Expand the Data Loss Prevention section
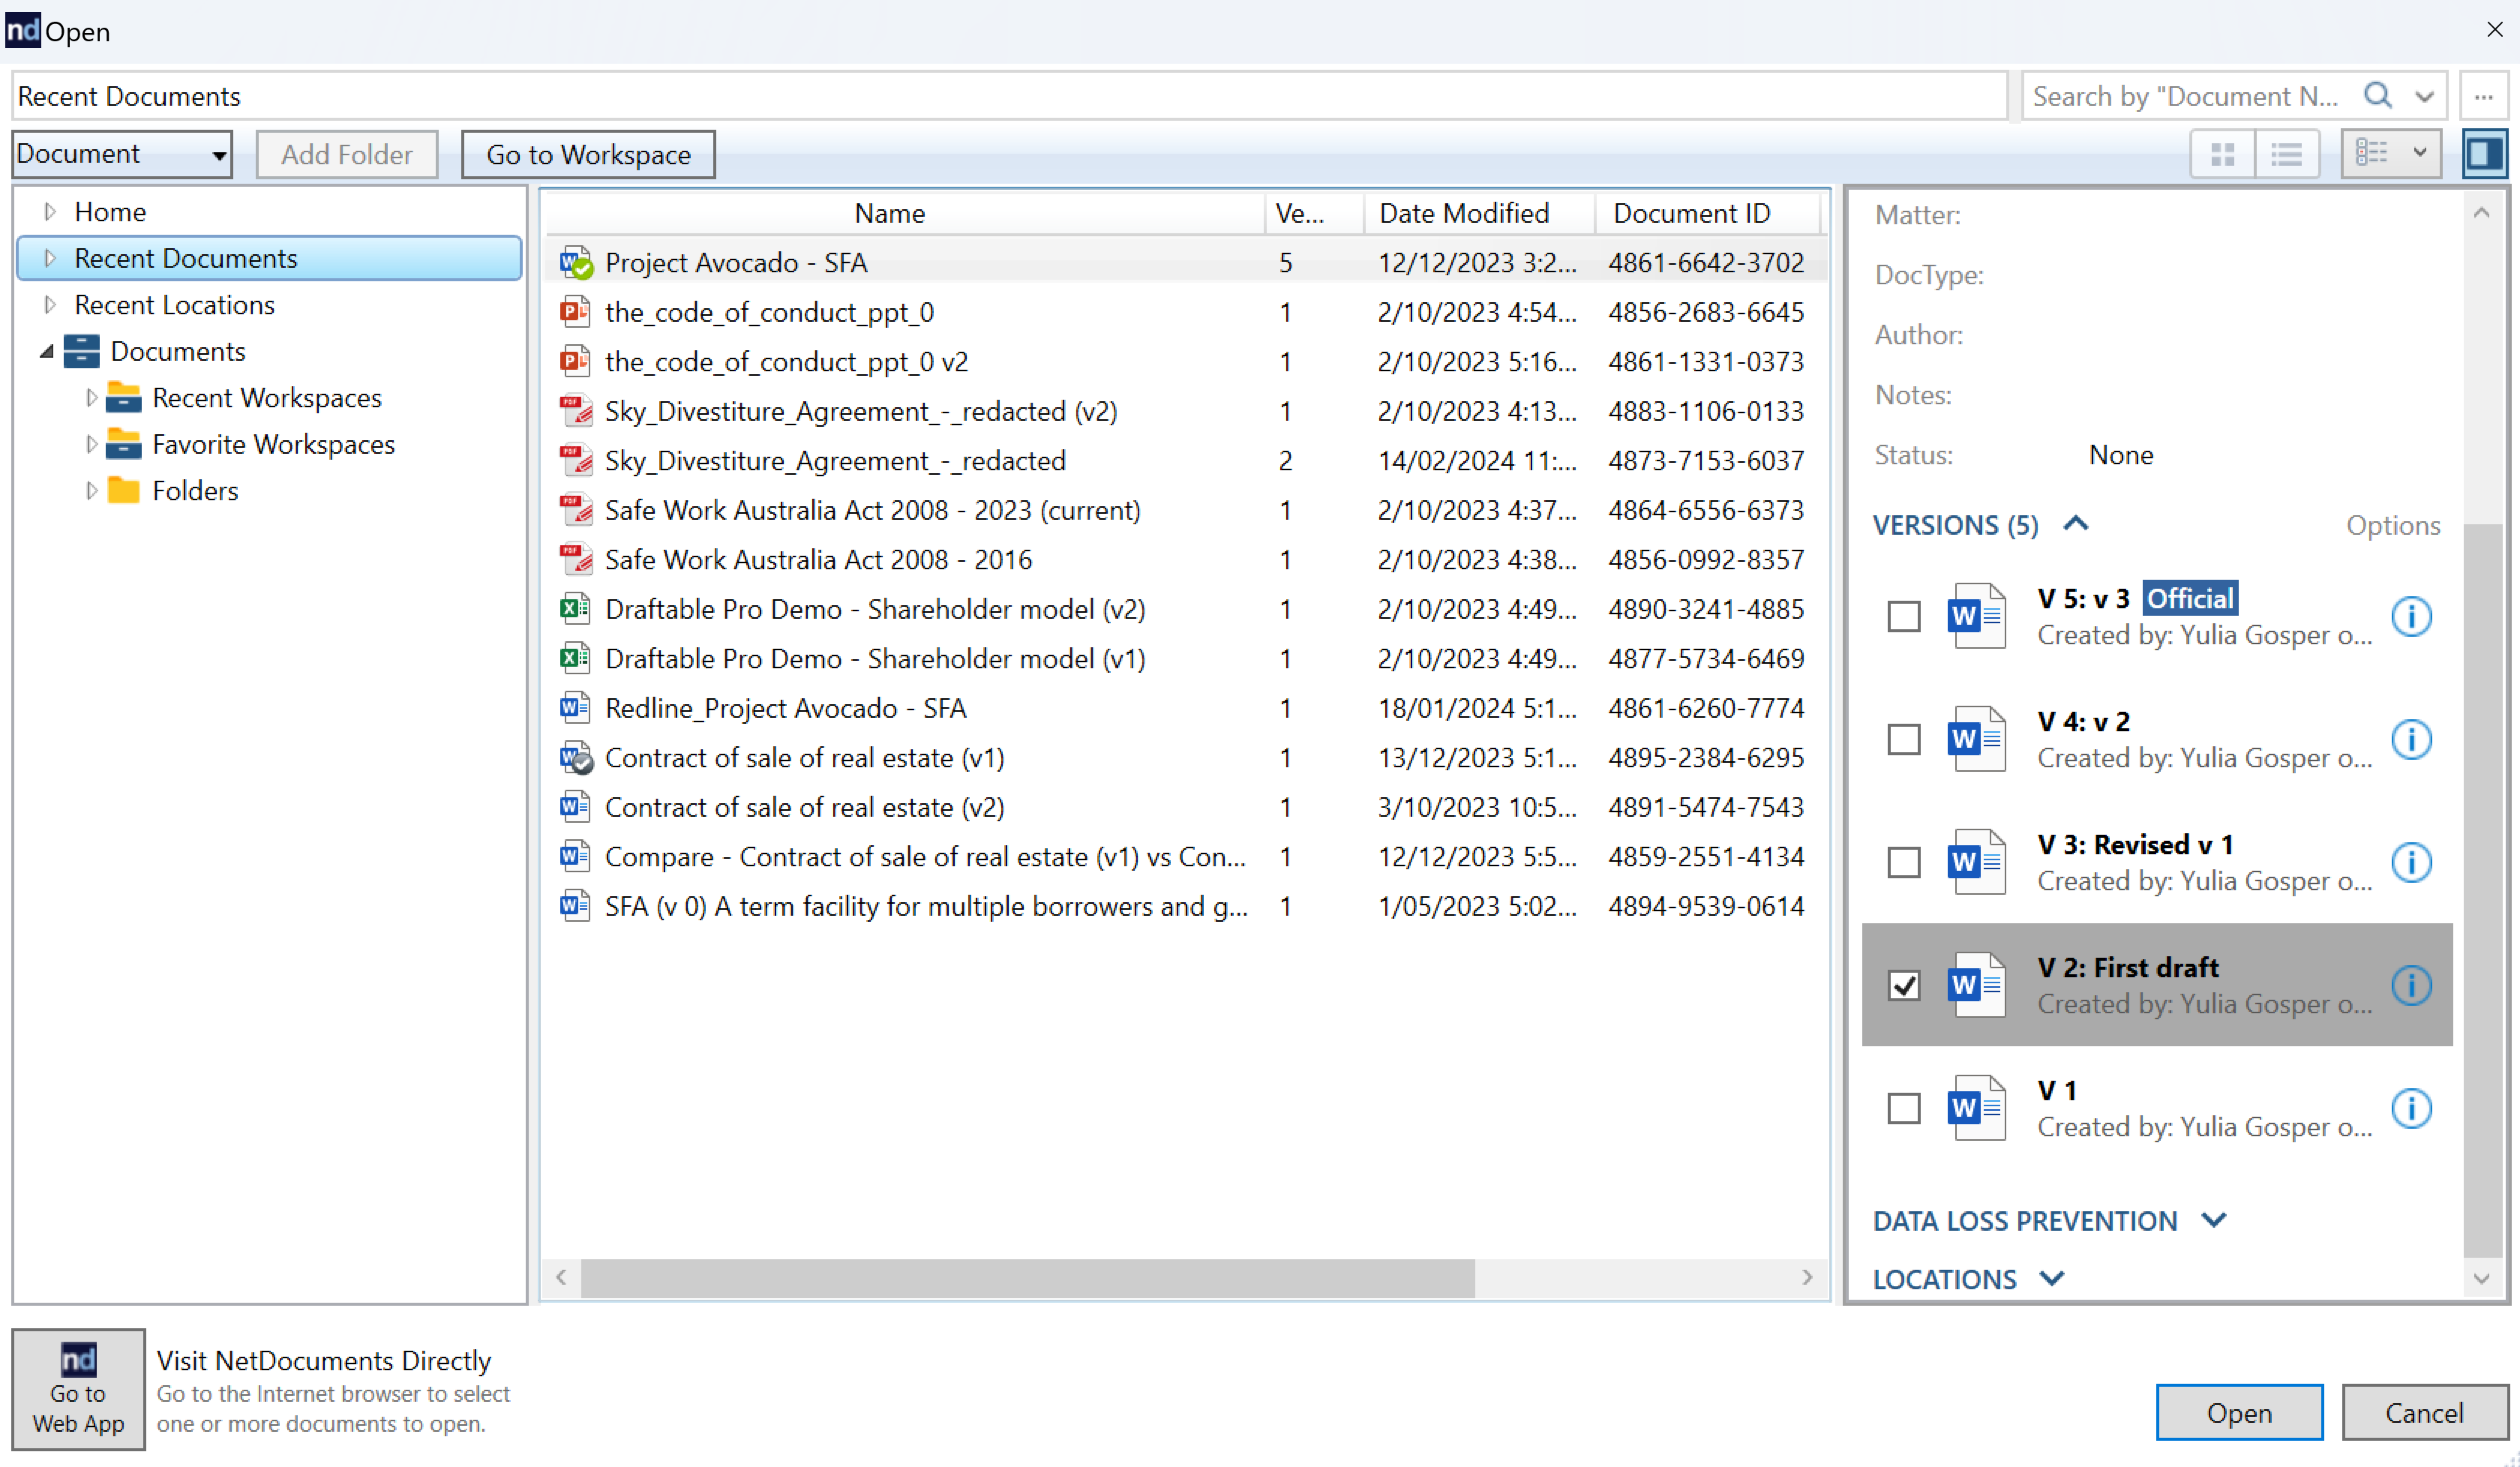 tap(2214, 1220)
